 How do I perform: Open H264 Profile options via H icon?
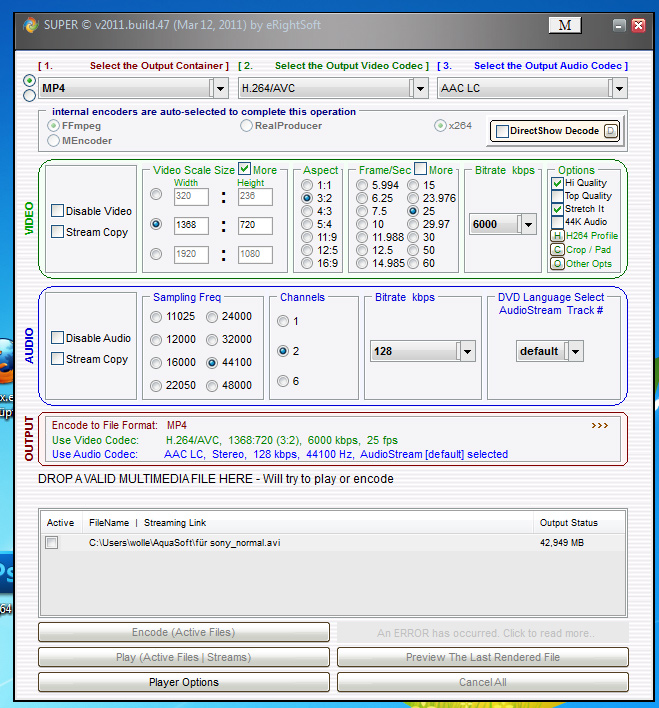coord(557,236)
